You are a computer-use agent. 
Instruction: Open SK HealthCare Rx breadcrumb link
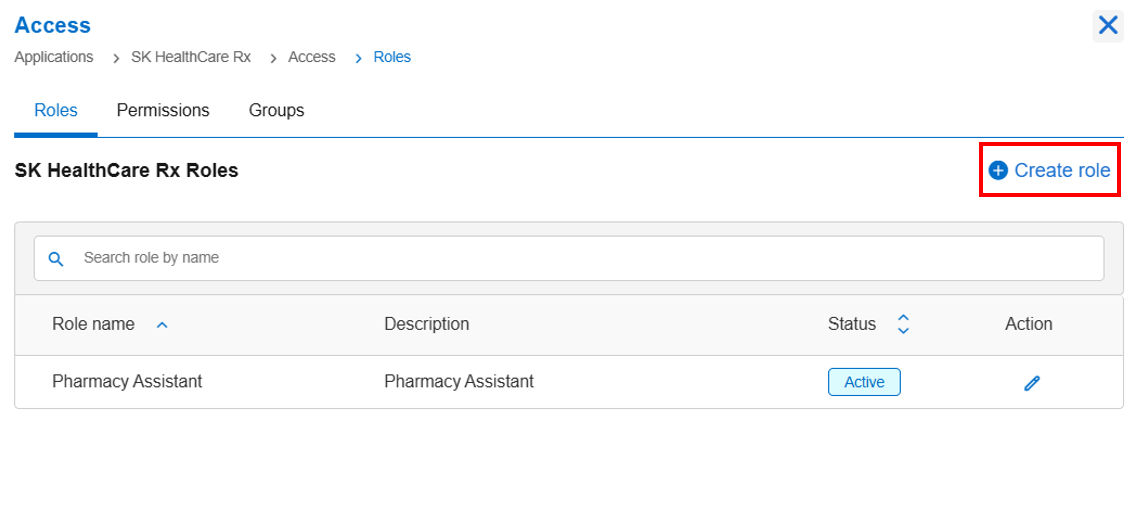(x=191, y=57)
